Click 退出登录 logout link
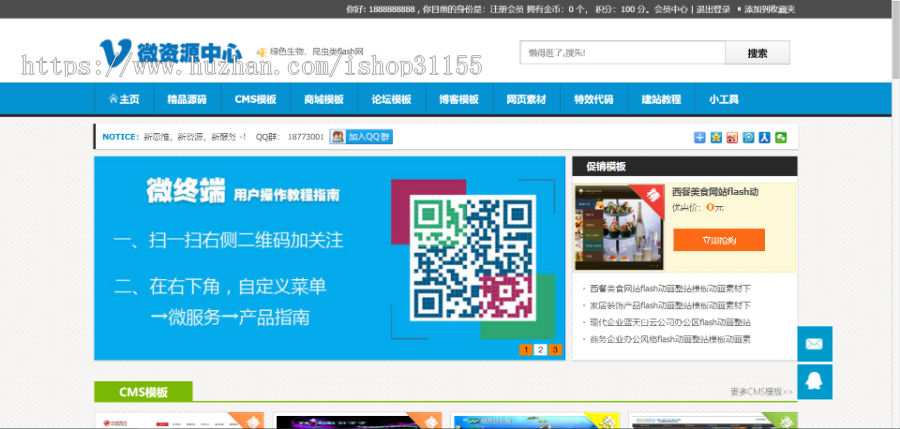This screenshot has height=429, width=900. (713, 9)
